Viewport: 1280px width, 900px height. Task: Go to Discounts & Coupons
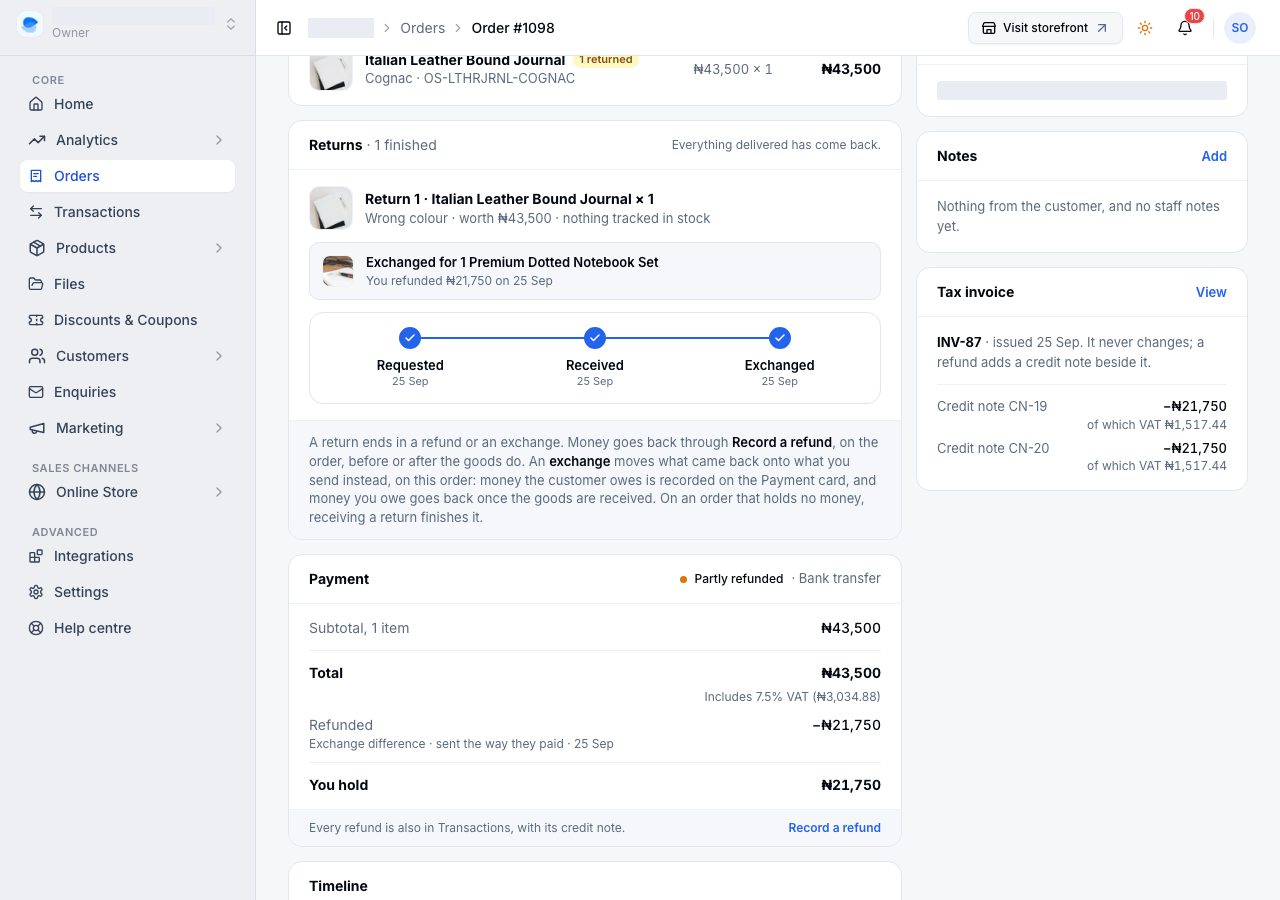tap(128, 320)
